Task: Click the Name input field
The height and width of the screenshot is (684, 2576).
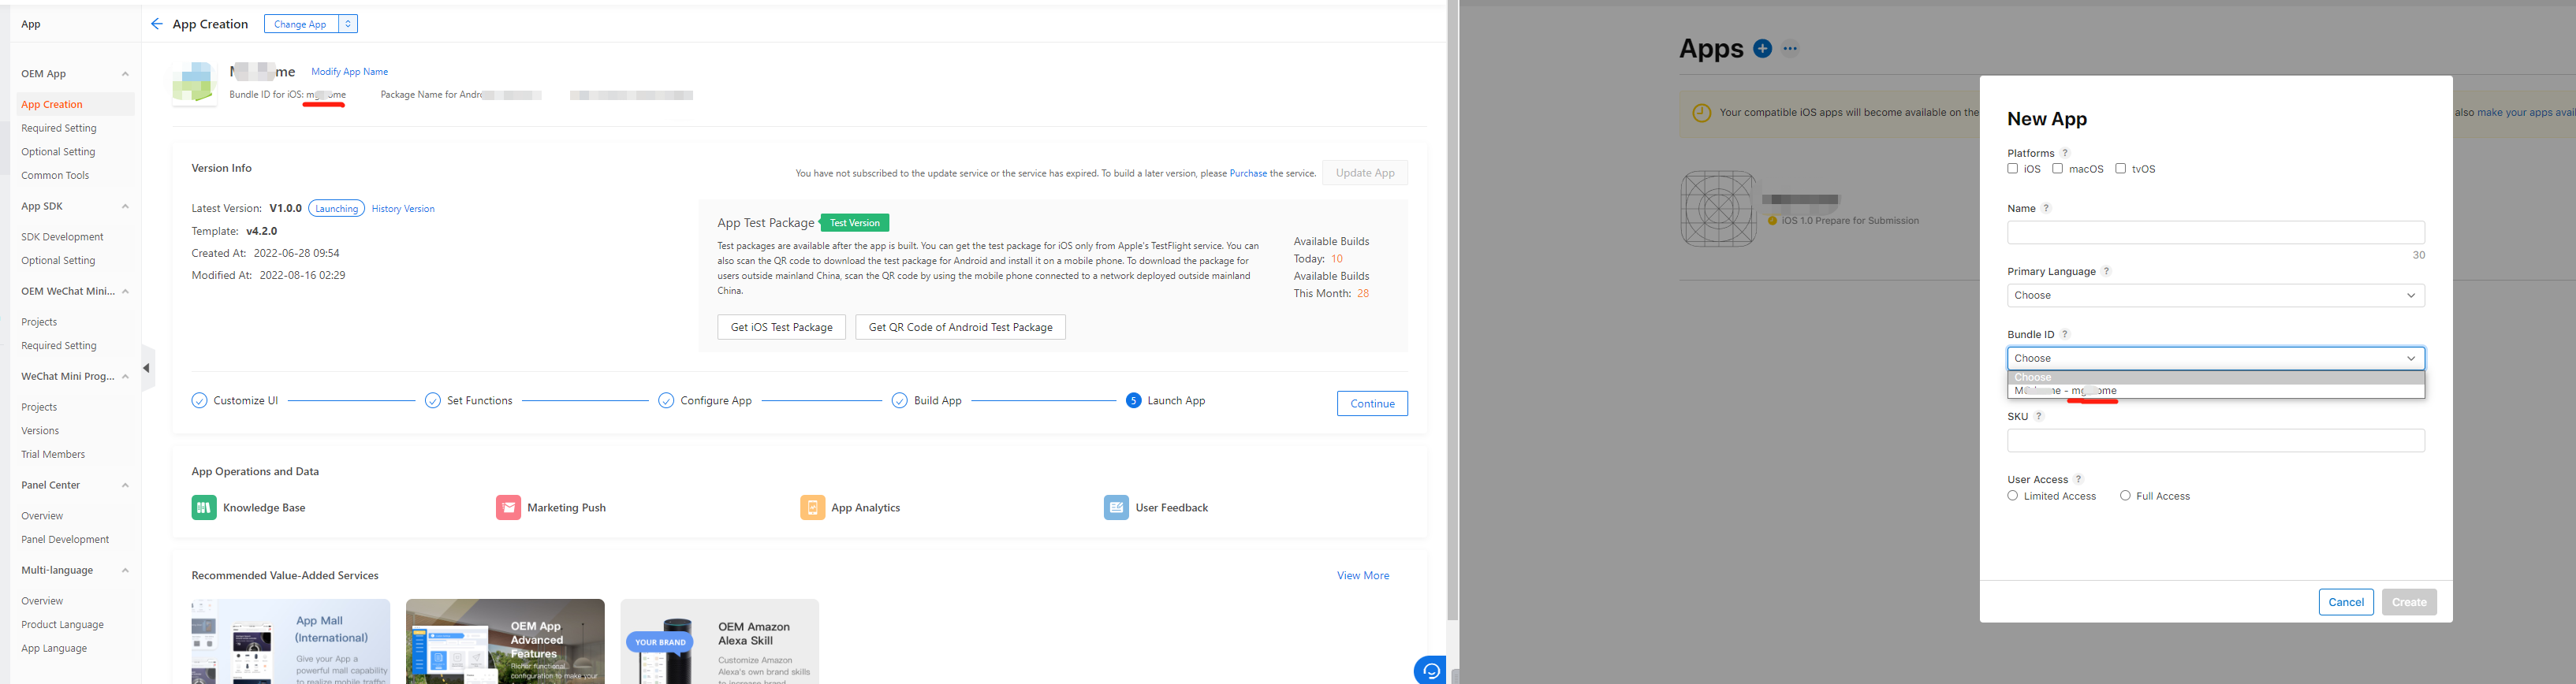Action: [2215, 233]
